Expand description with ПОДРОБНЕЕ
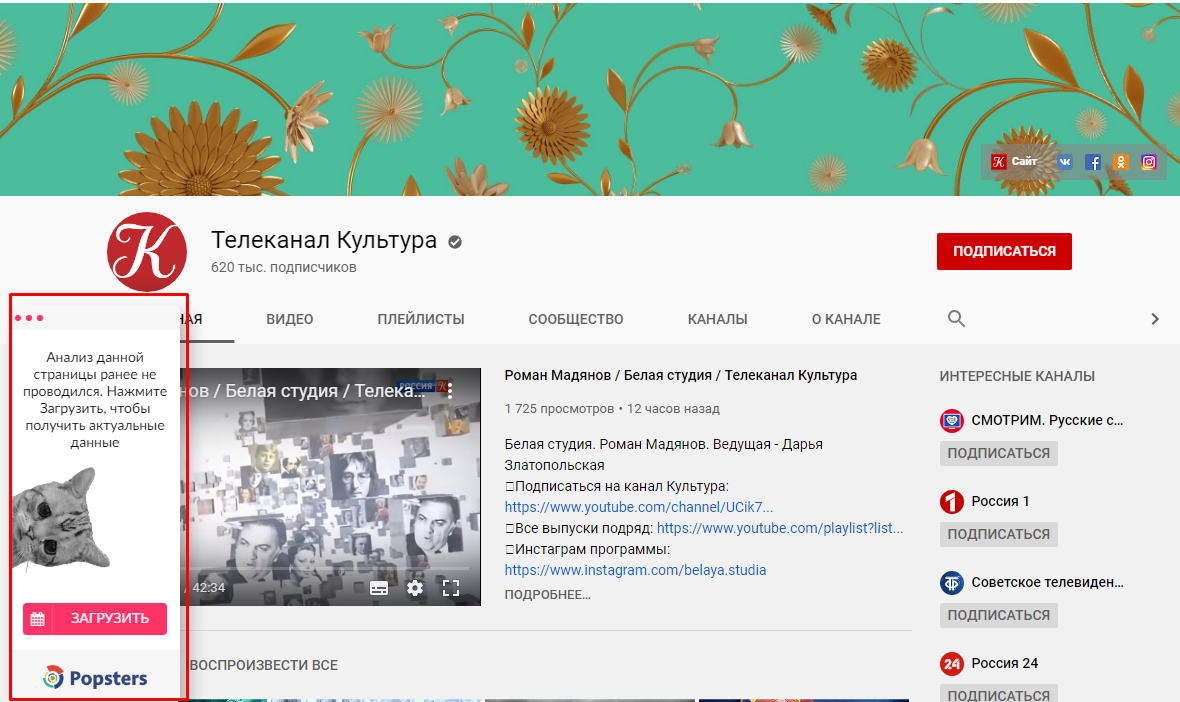The width and height of the screenshot is (1180, 702). tap(547, 595)
